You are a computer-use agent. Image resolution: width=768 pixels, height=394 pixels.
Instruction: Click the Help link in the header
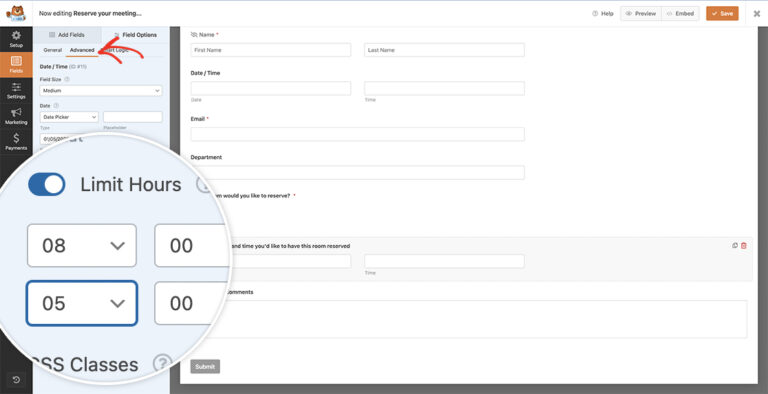click(x=603, y=14)
